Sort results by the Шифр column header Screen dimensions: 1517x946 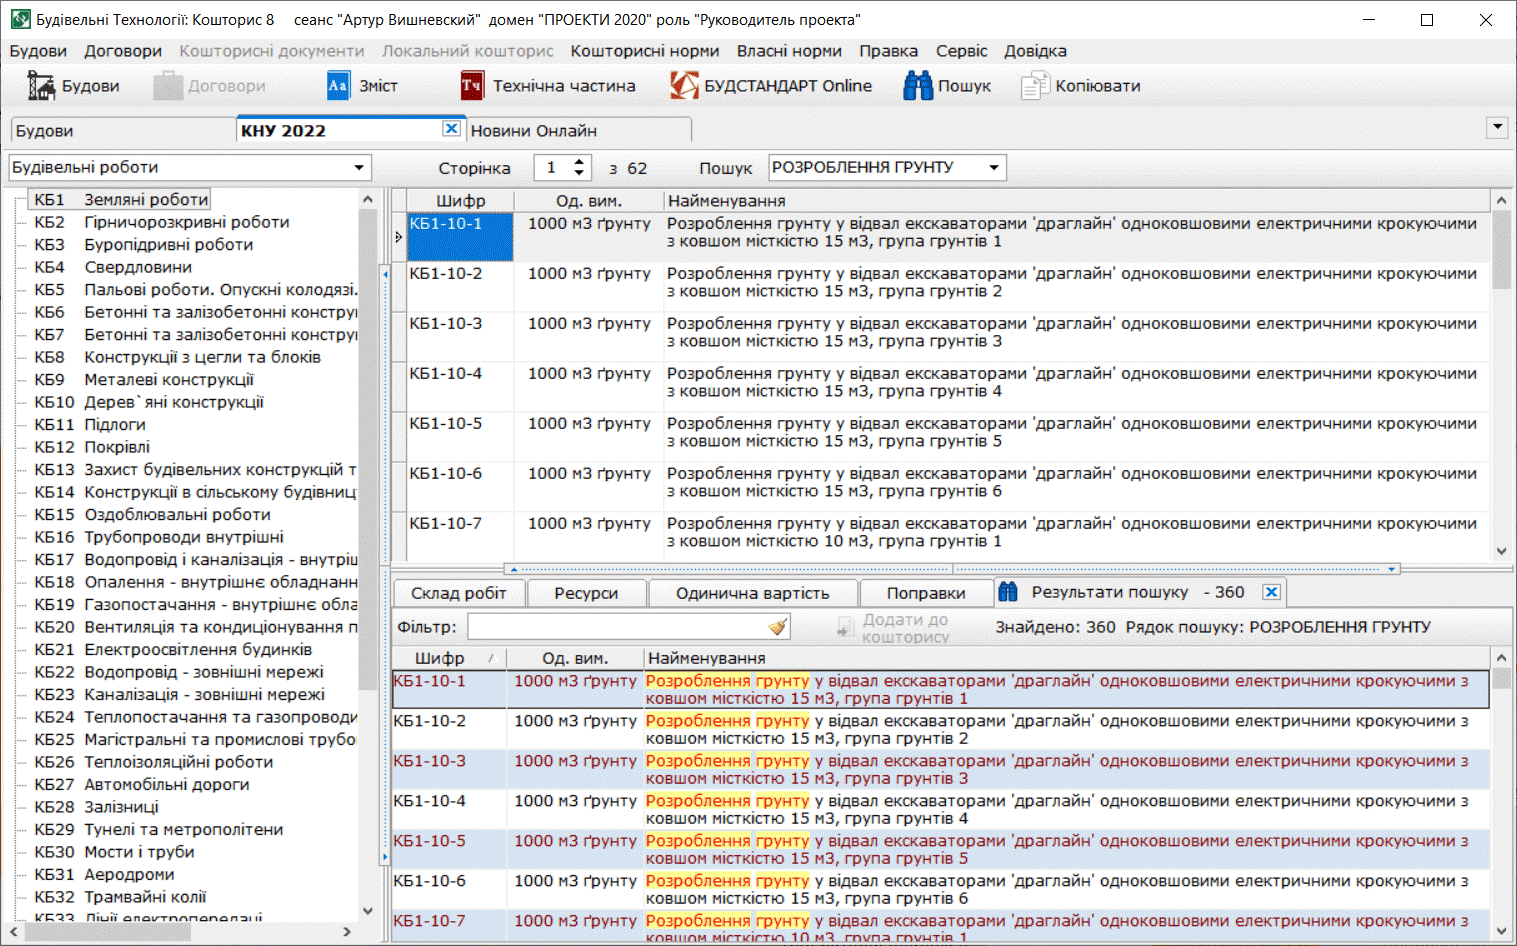[x=440, y=658]
